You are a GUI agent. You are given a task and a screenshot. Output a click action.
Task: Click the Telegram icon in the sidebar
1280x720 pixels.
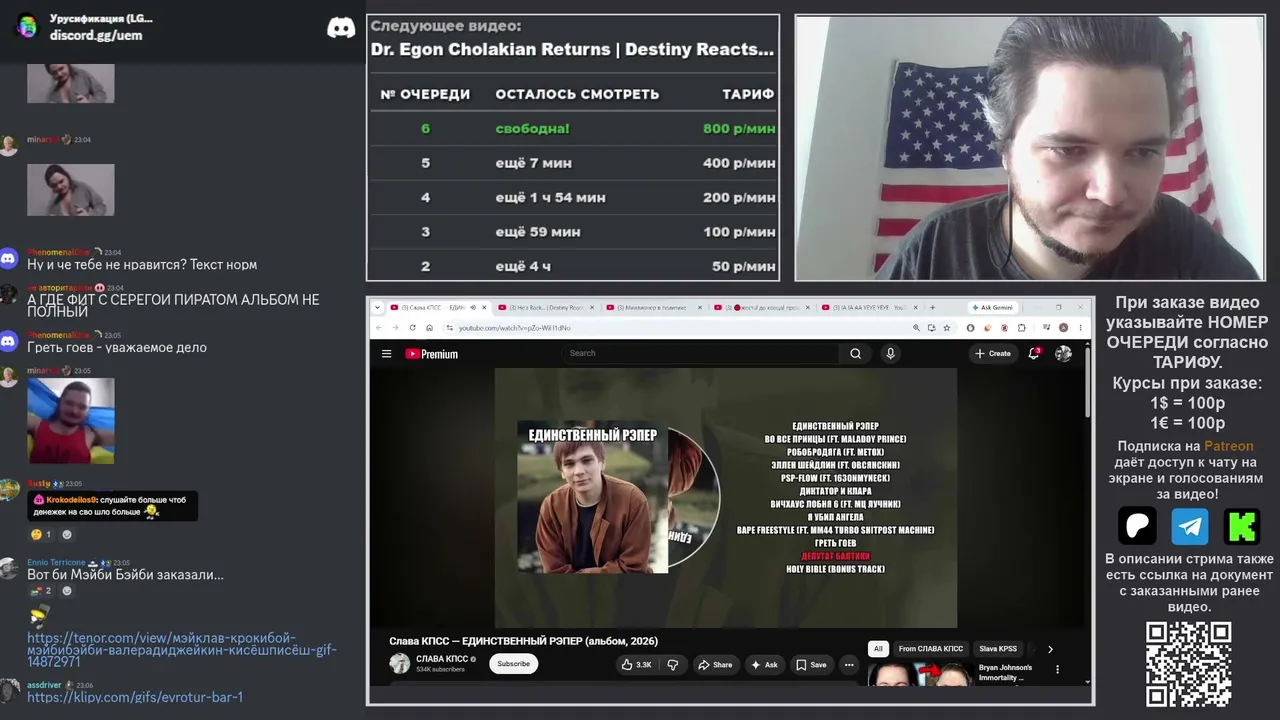[1190, 526]
